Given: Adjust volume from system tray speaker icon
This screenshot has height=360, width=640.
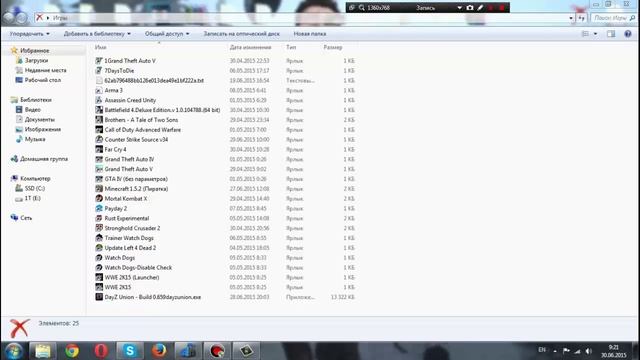Looking at the screenshot, I should [589, 351].
